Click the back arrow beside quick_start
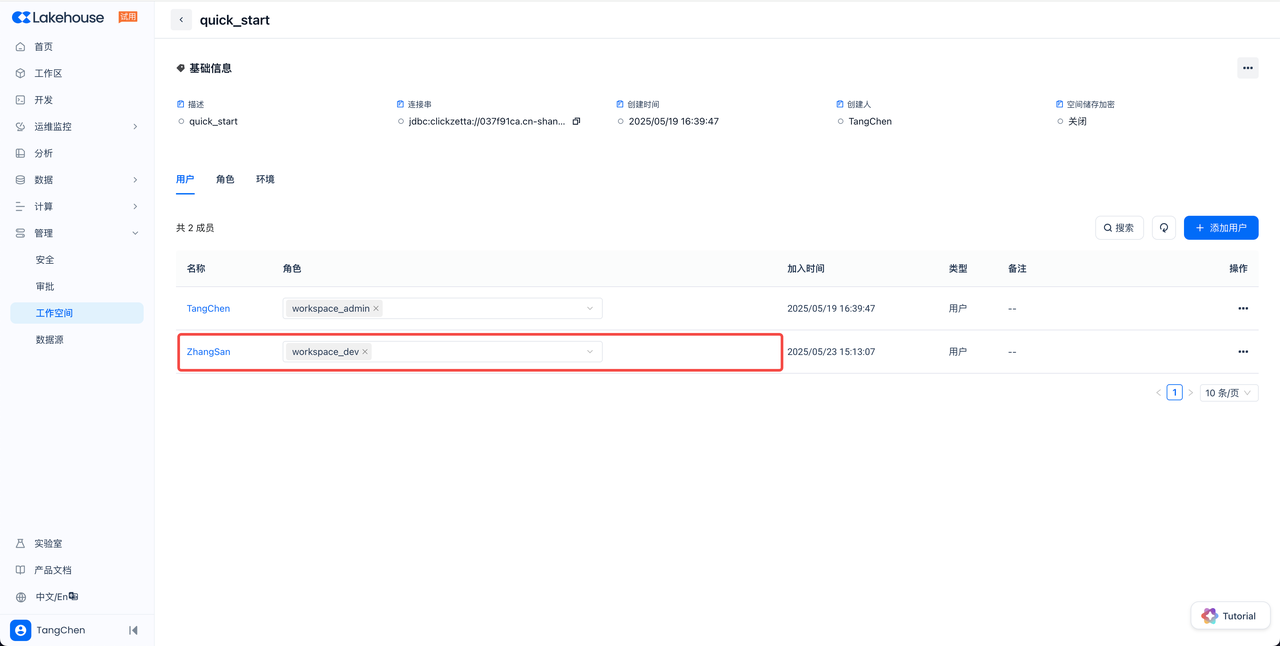Screen dimensions: 1280x646 (181, 20)
